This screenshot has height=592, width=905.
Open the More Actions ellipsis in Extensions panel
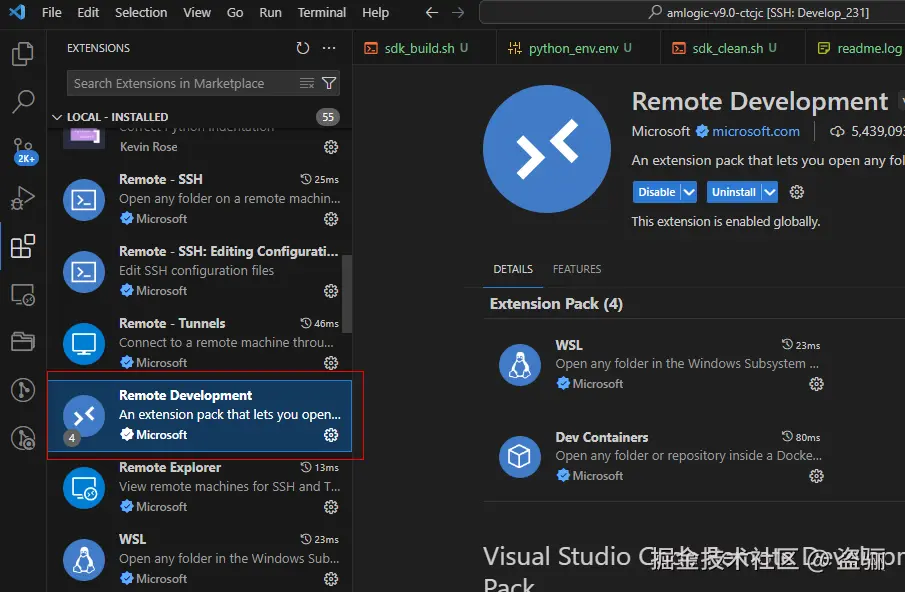pos(329,47)
